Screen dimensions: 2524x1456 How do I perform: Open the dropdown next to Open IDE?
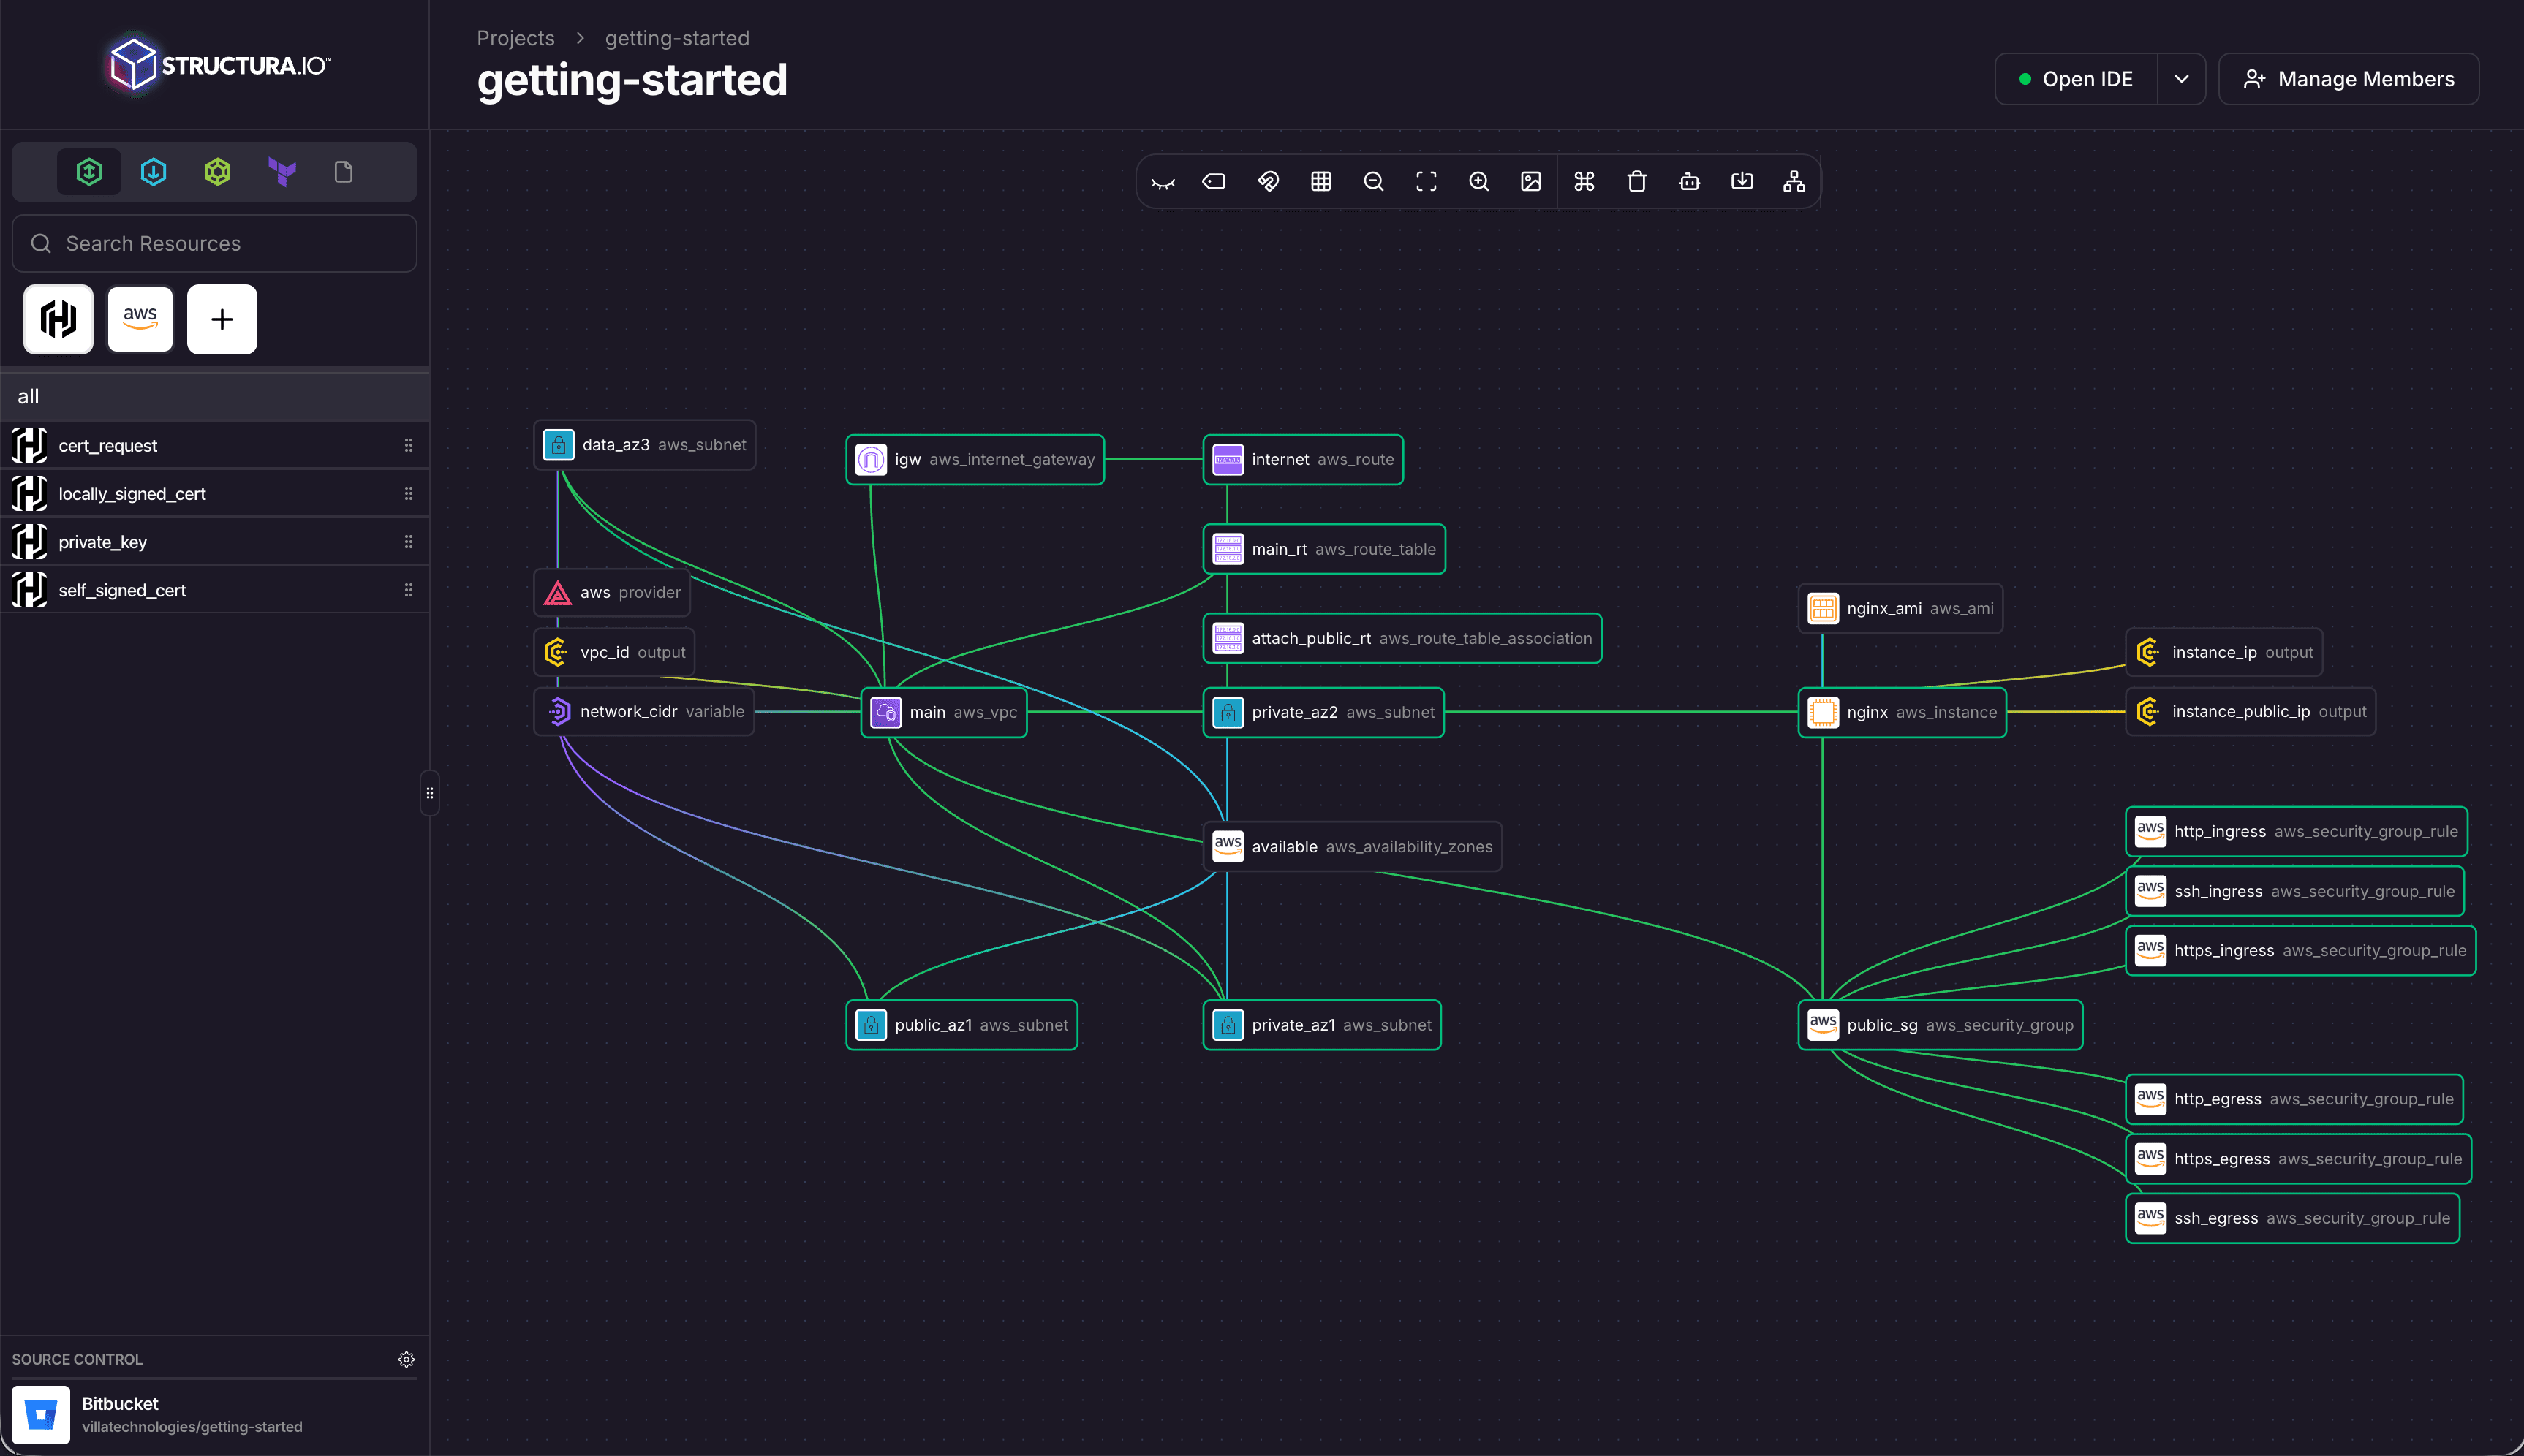2182,78
